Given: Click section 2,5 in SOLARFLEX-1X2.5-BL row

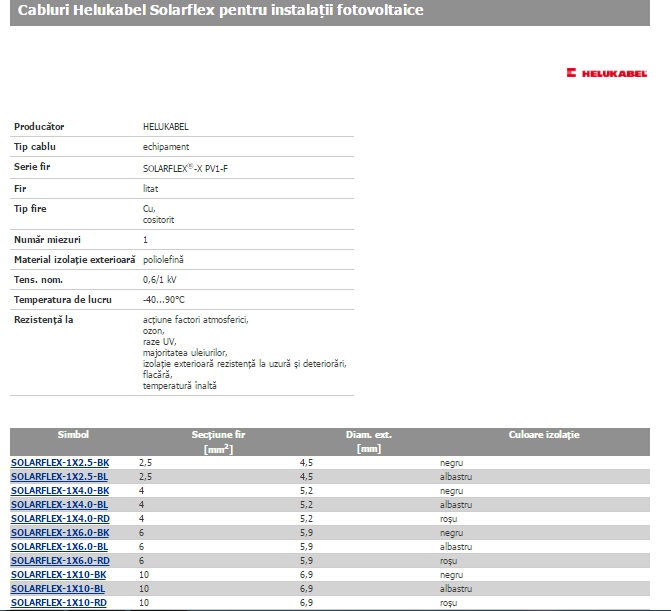Looking at the screenshot, I should [145, 477].
